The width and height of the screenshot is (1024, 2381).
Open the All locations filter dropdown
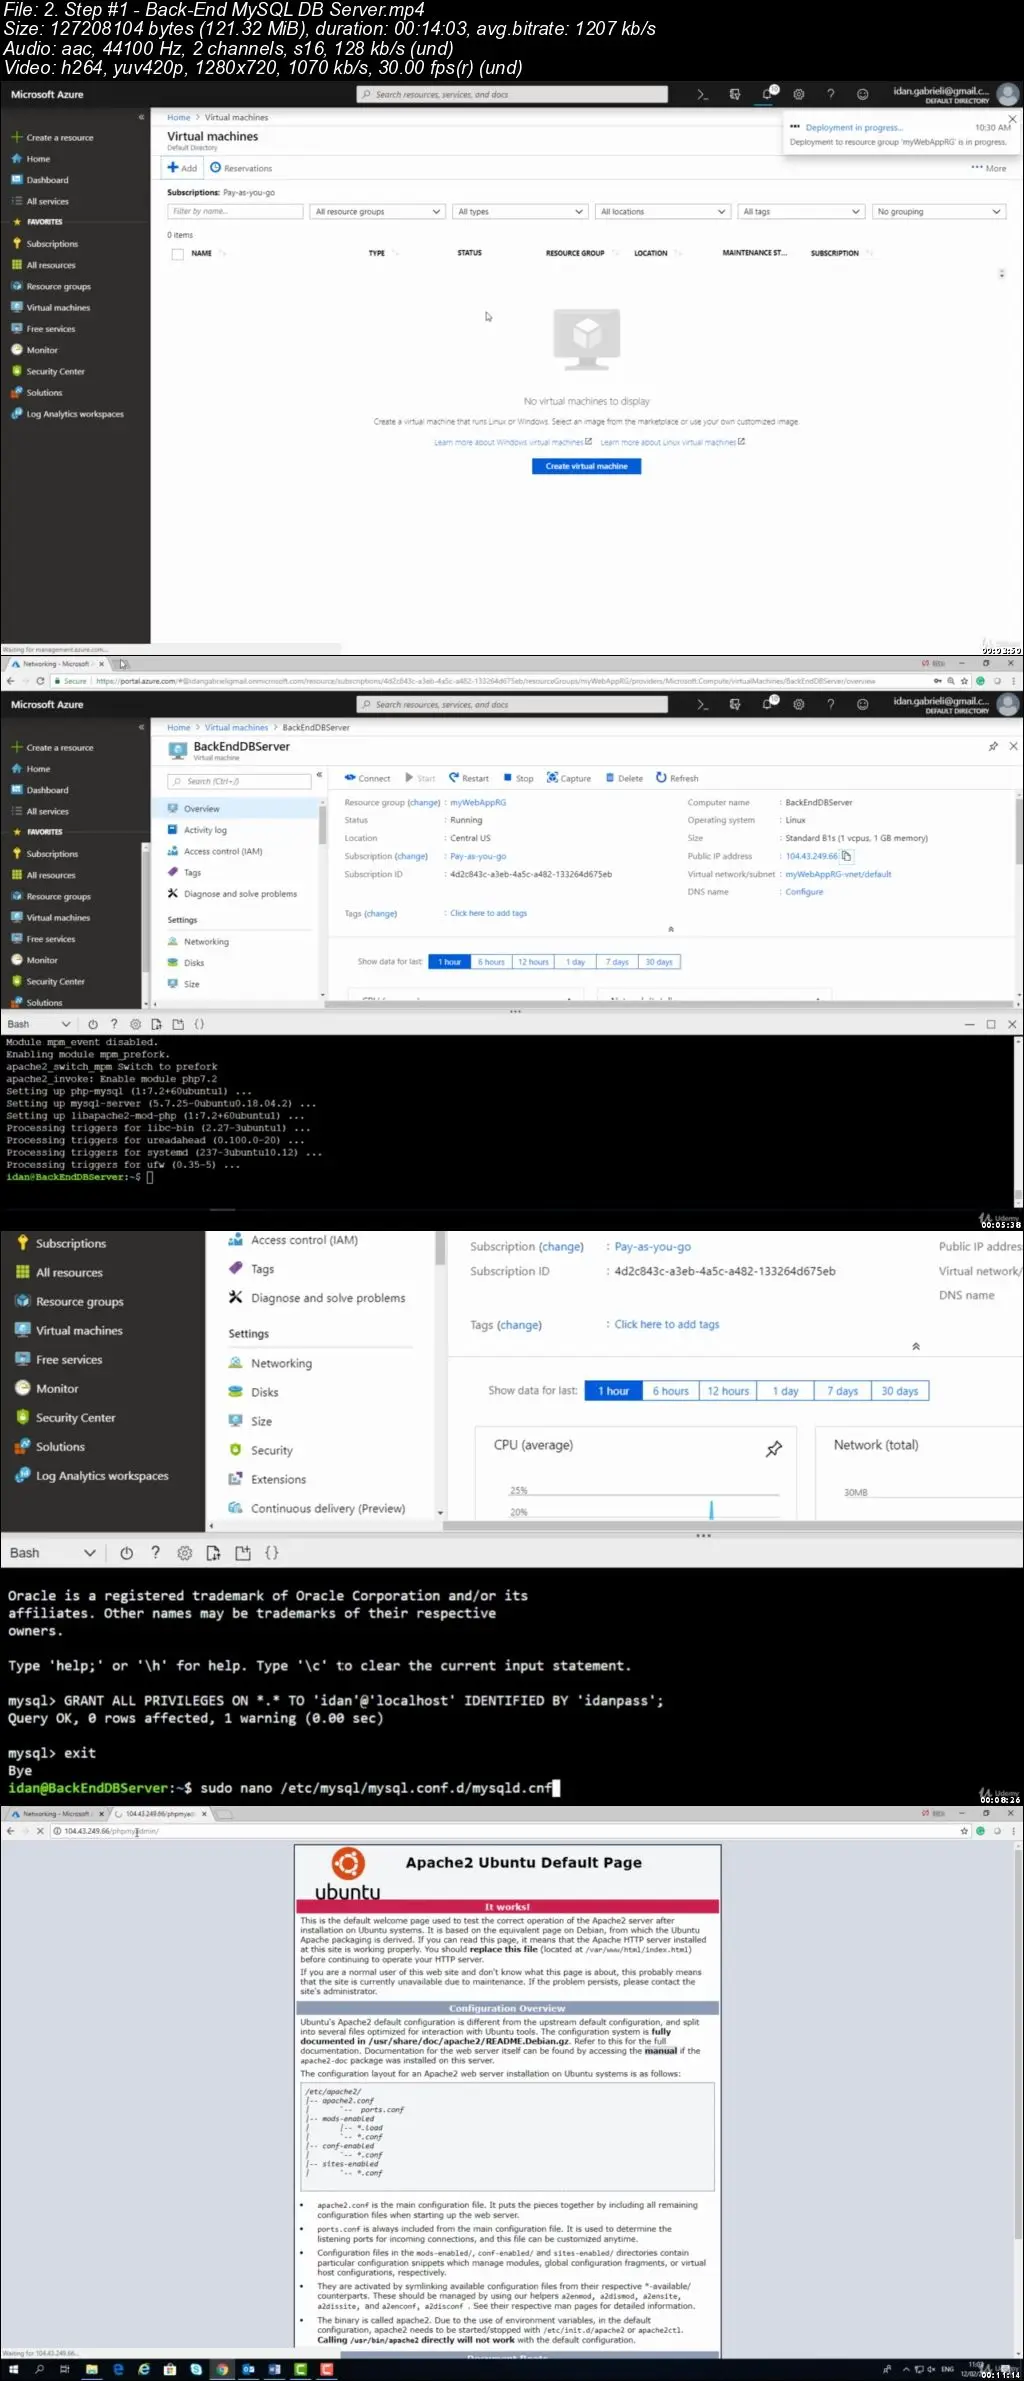[663, 212]
